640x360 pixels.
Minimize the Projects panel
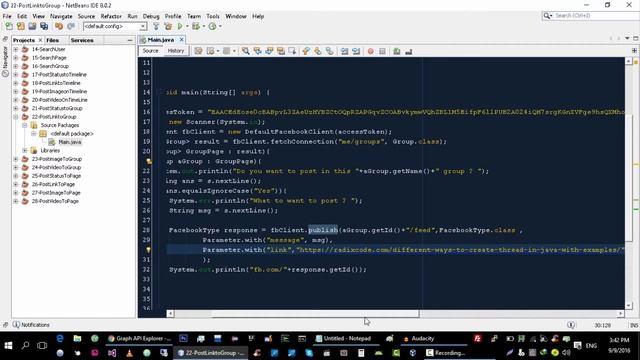click(130, 40)
